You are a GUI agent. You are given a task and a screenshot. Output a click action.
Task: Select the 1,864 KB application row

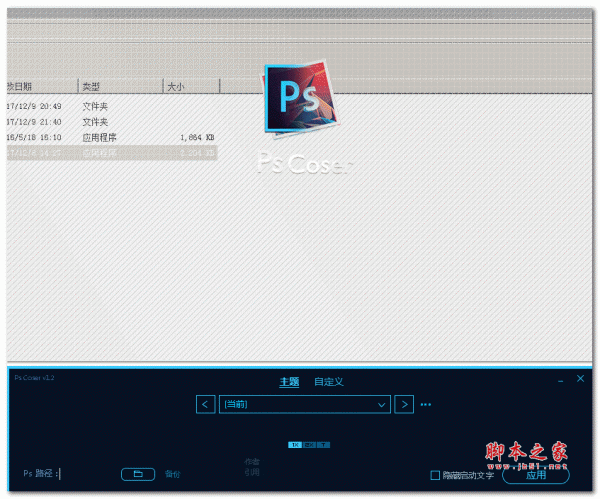(112, 137)
